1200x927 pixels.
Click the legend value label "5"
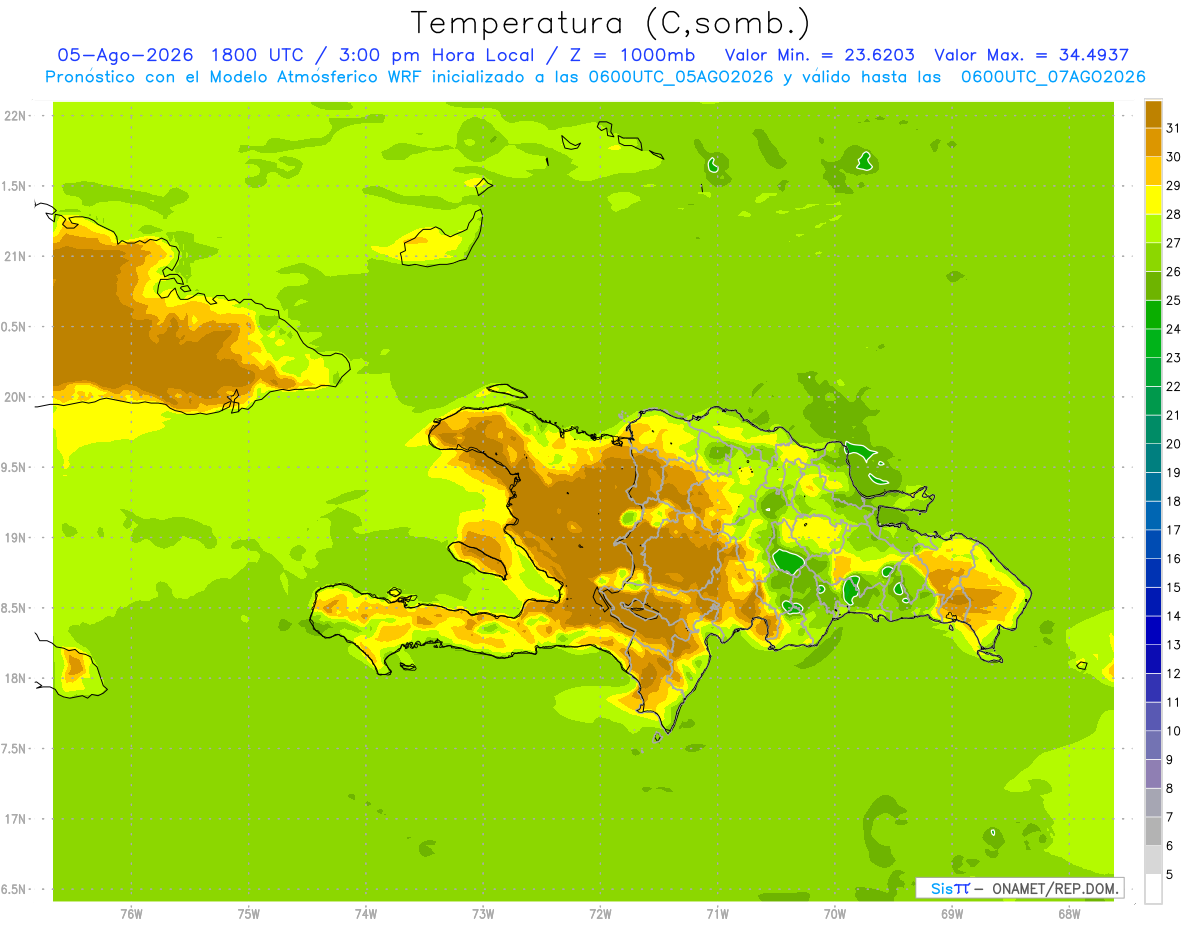point(1170,875)
